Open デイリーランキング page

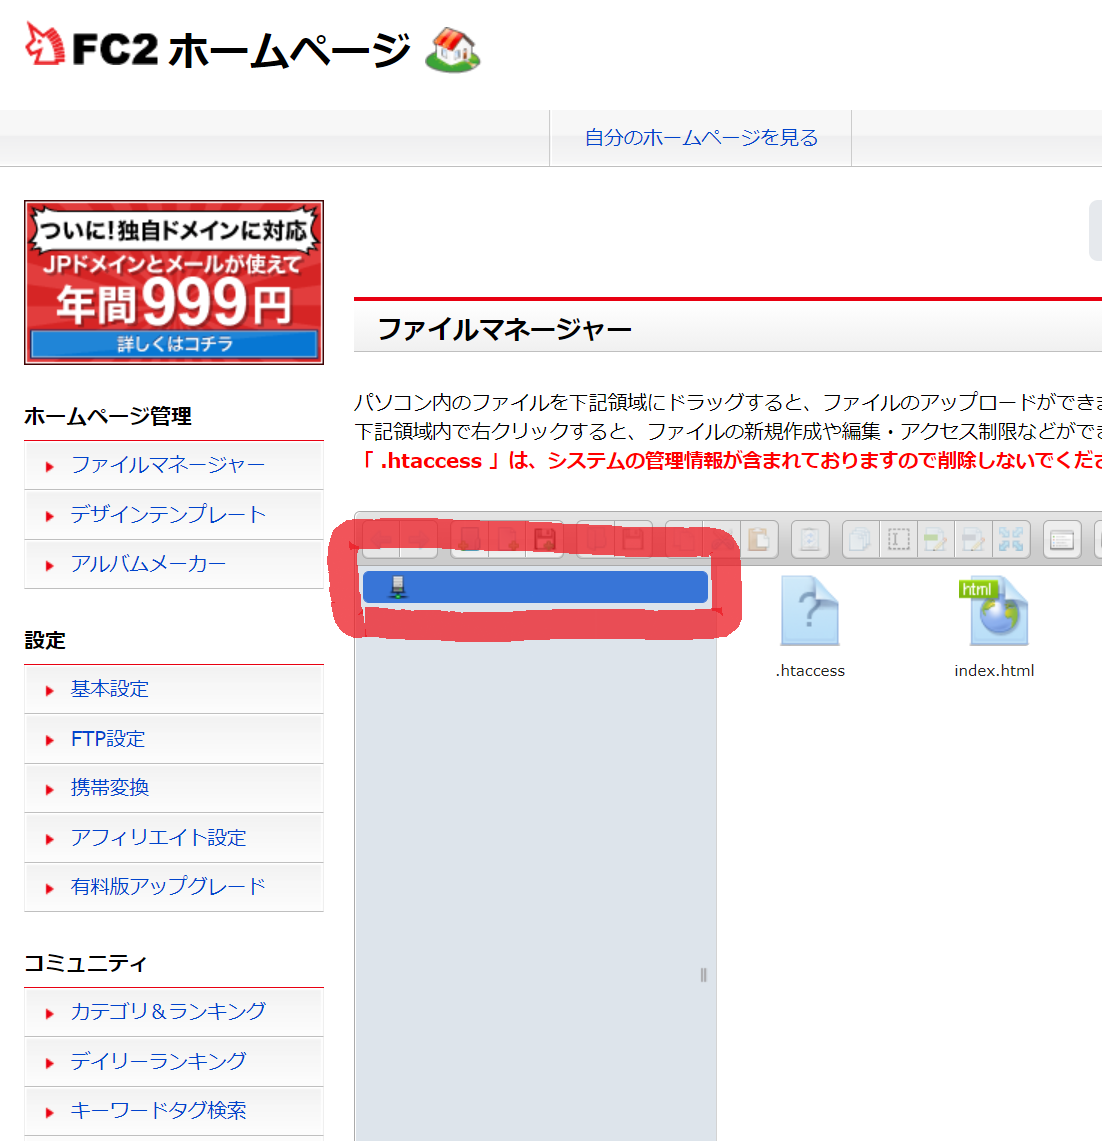(158, 1062)
